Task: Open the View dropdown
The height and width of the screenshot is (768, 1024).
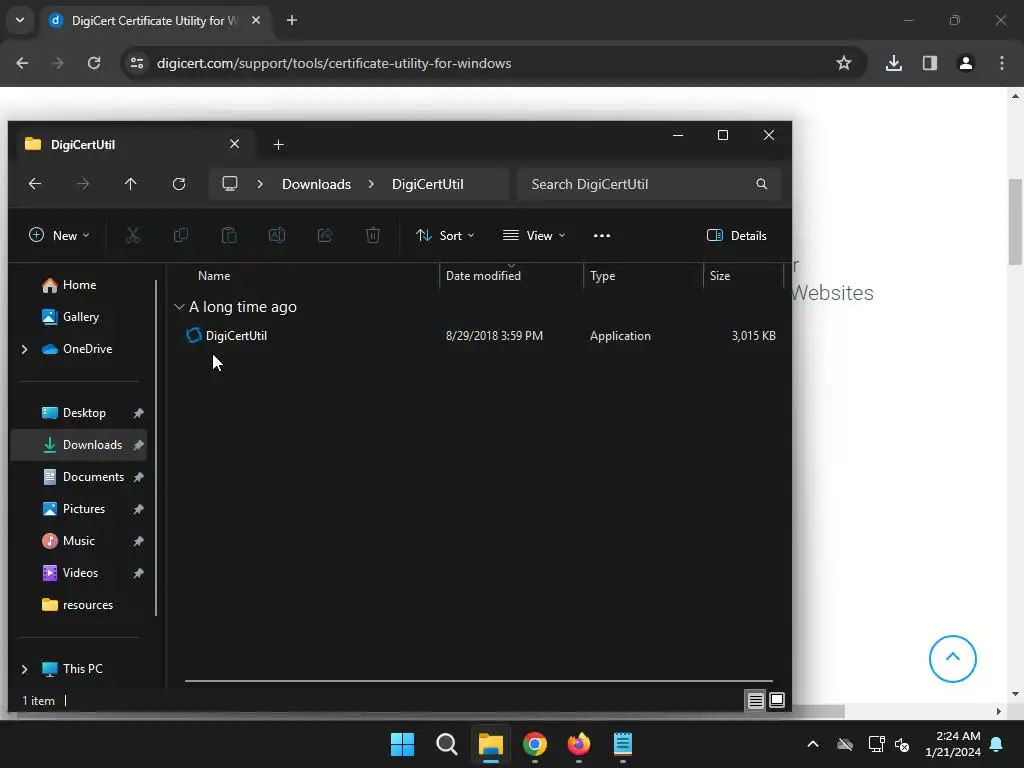Action: coord(534,236)
